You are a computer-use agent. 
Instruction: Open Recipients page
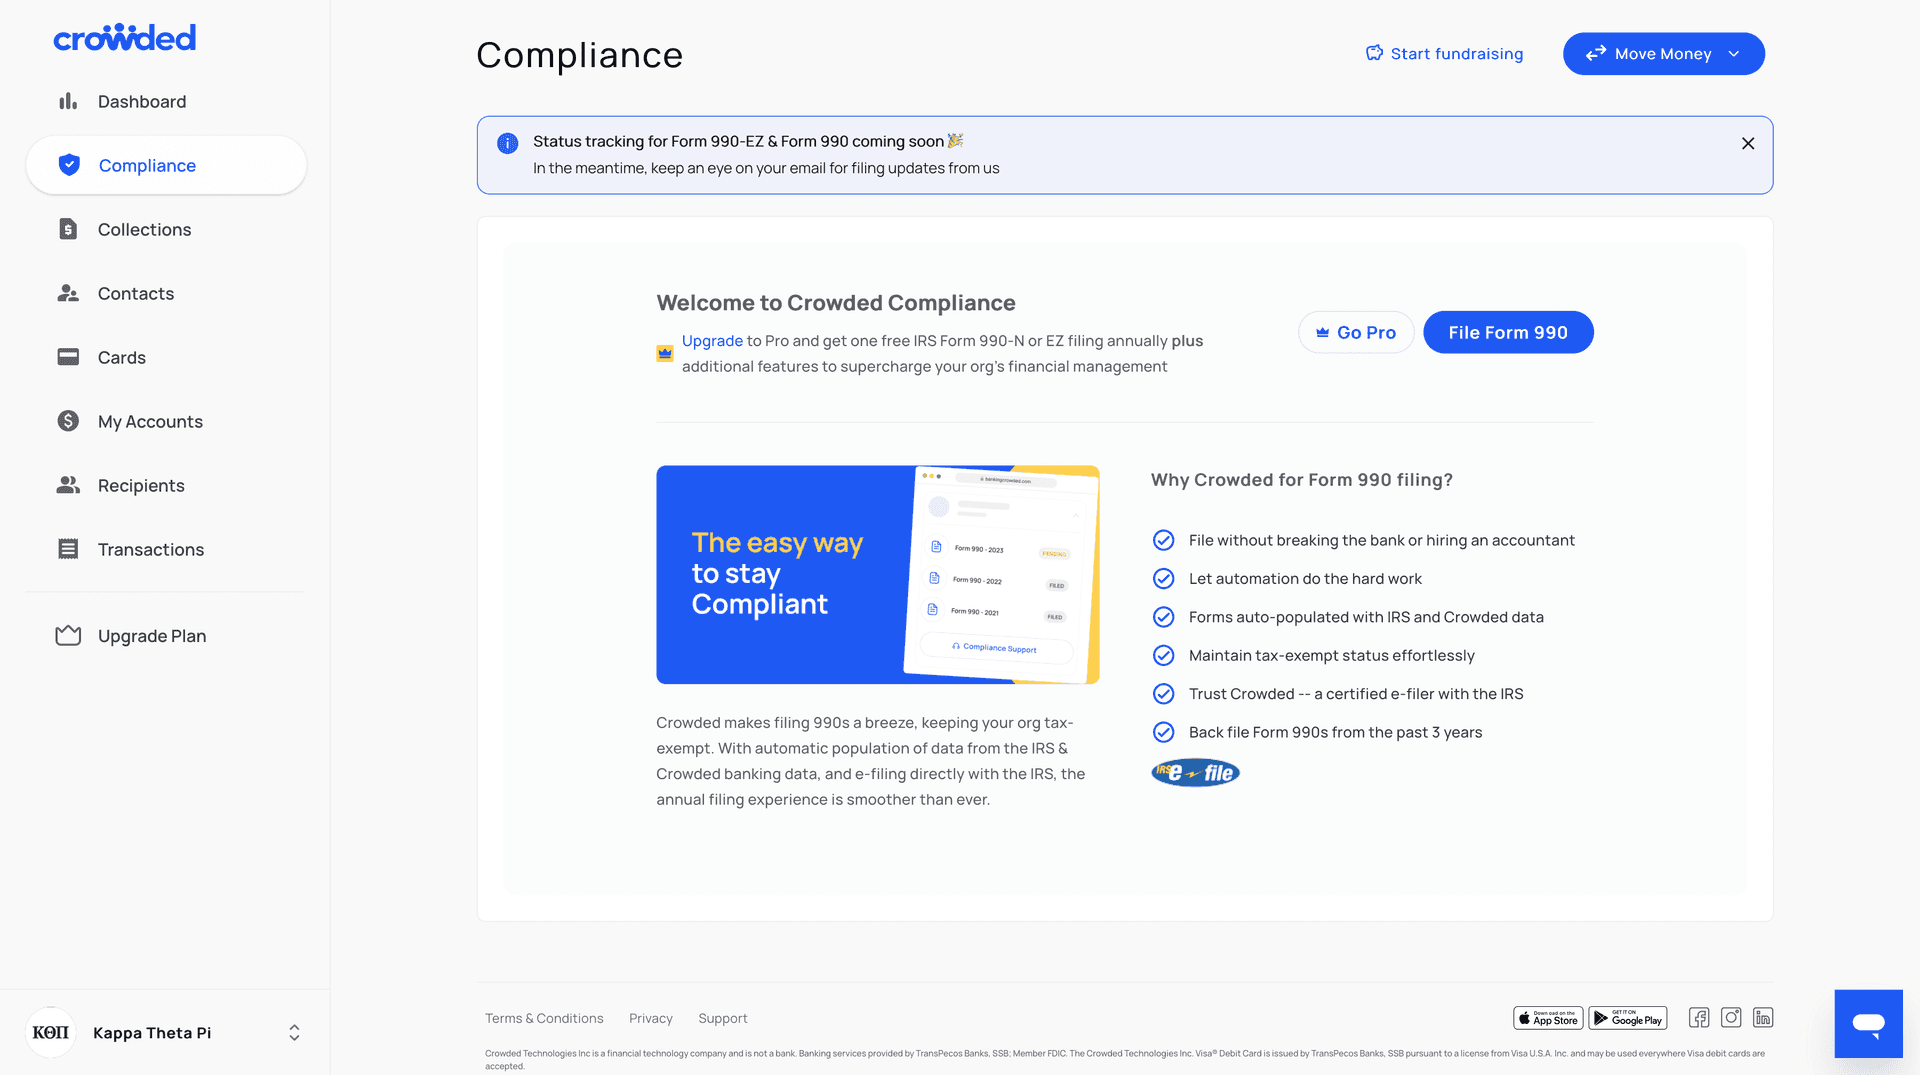coord(166,485)
